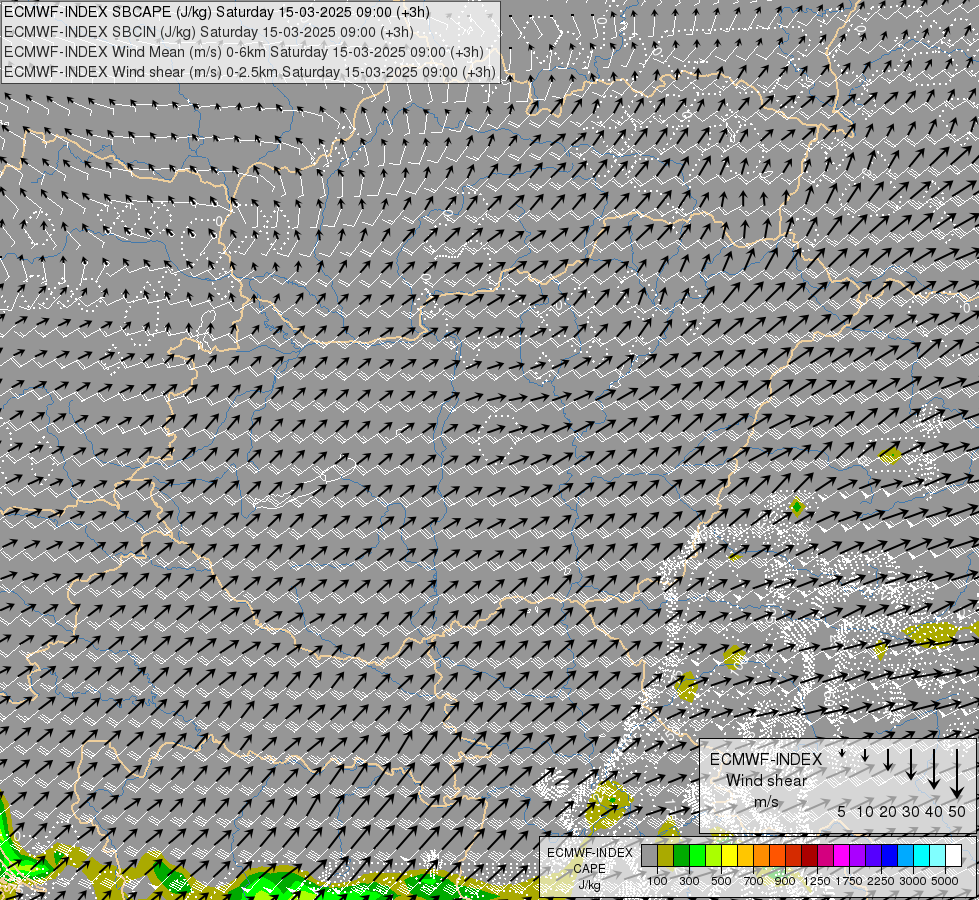Screen dimensions: 979x900
Task: Click the small green diamond CAPE patch on the map
Action: (797, 507)
